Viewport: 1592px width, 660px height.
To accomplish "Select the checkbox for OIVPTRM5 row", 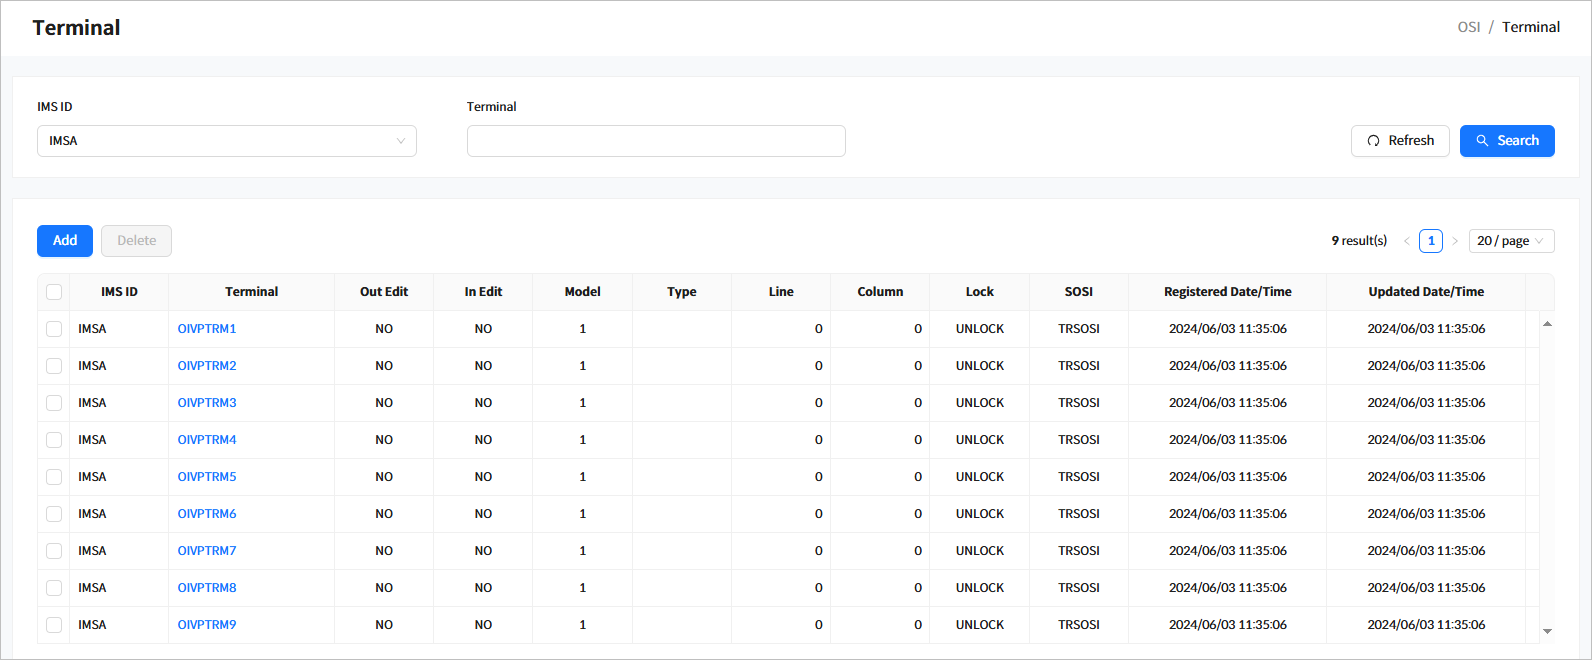I will [x=54, y=477].
